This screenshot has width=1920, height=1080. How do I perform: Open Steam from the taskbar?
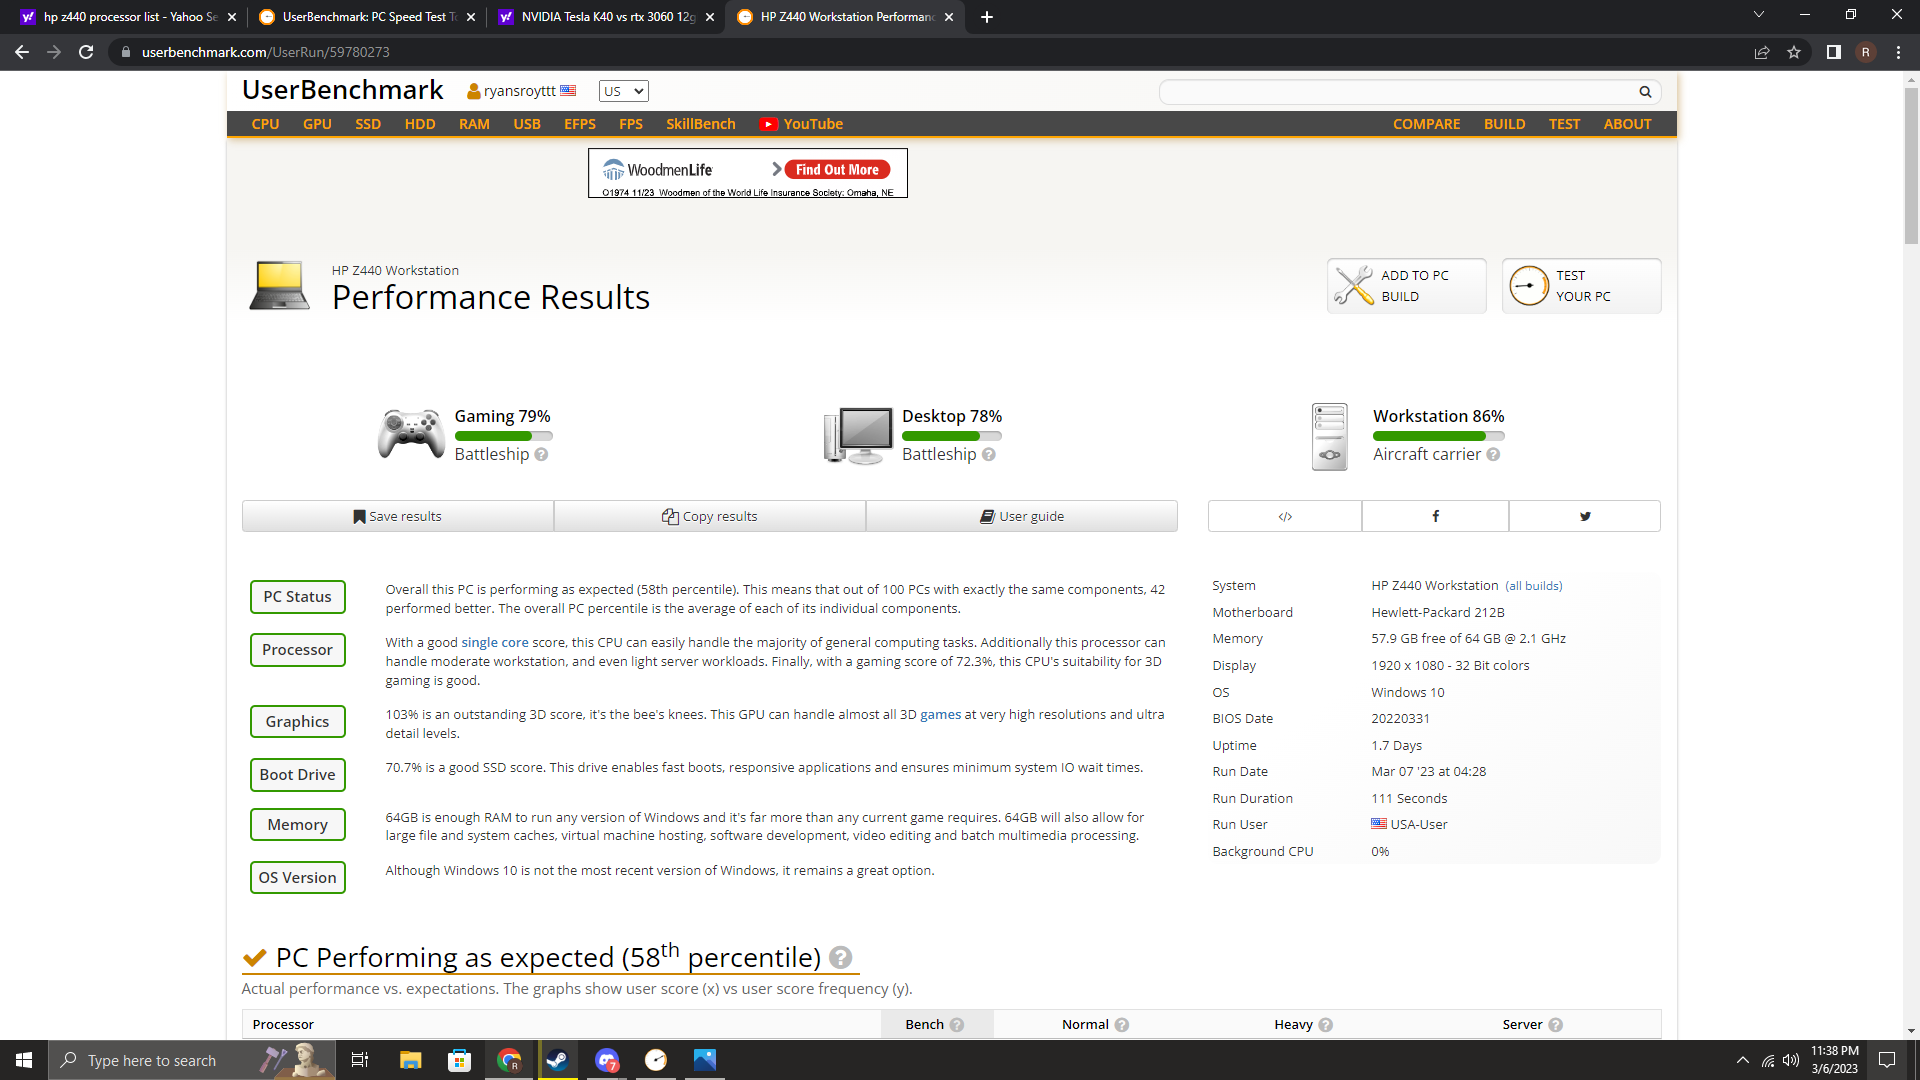[557, 1060]
